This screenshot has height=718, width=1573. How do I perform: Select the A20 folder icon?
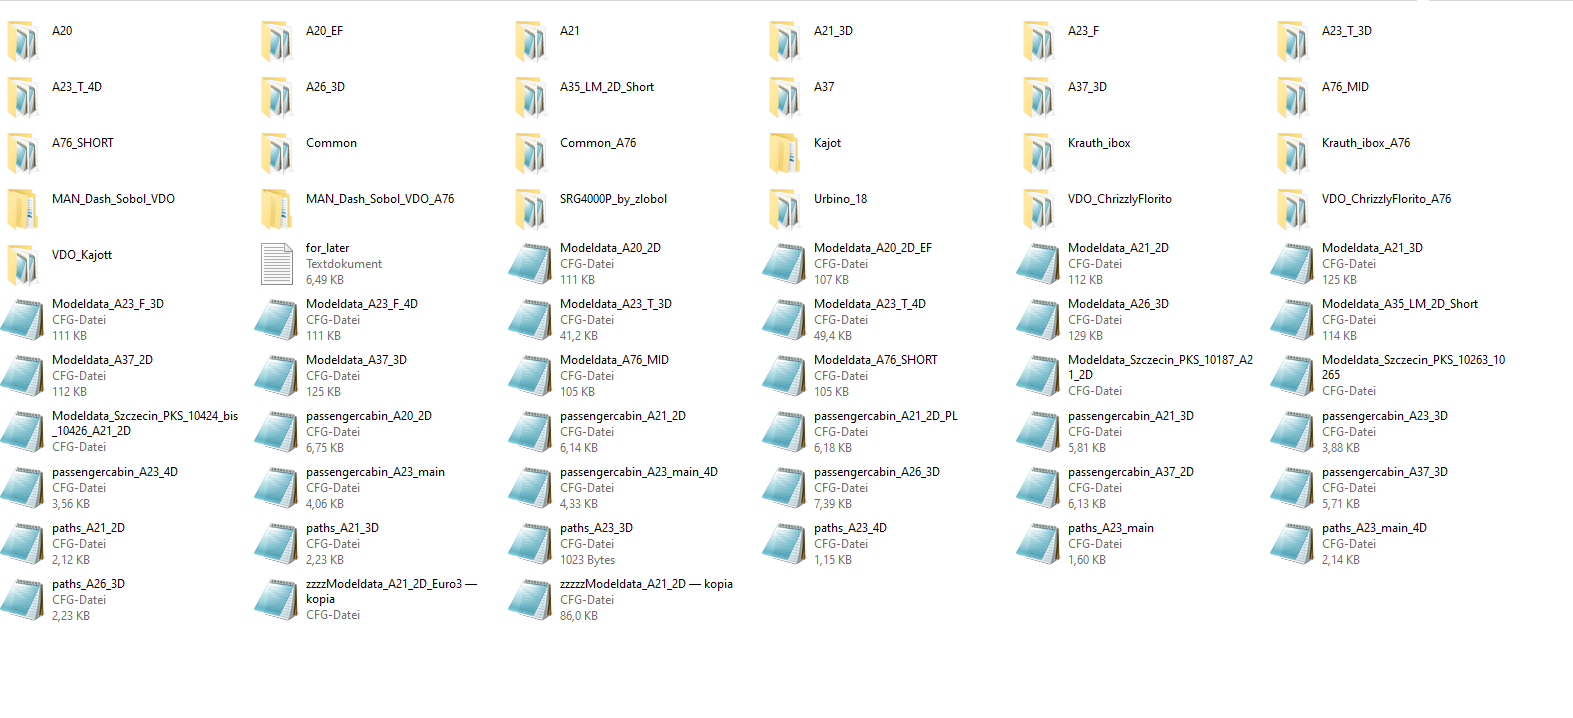click(x=23, y=42)
